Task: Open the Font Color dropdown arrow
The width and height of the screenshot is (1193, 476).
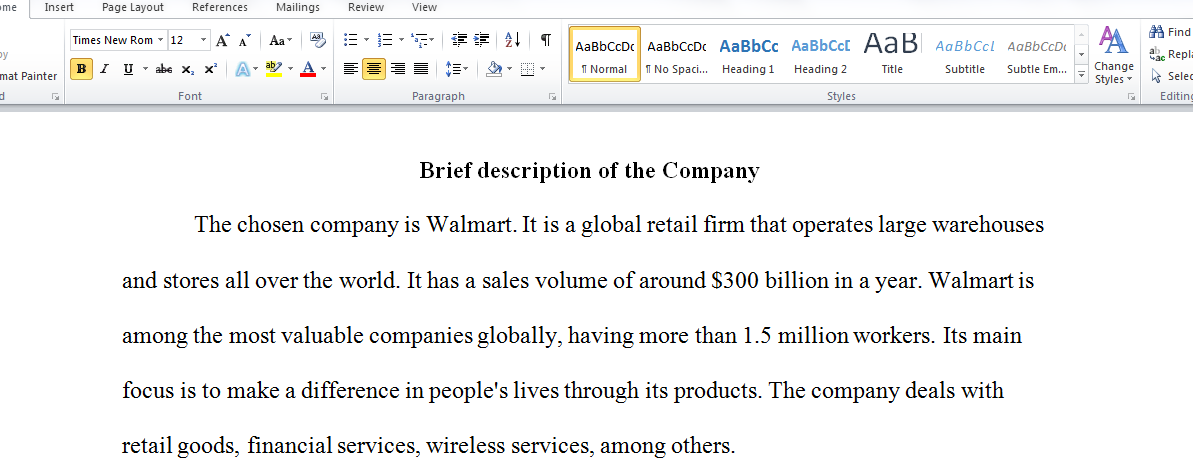Action: click(323, 69)
